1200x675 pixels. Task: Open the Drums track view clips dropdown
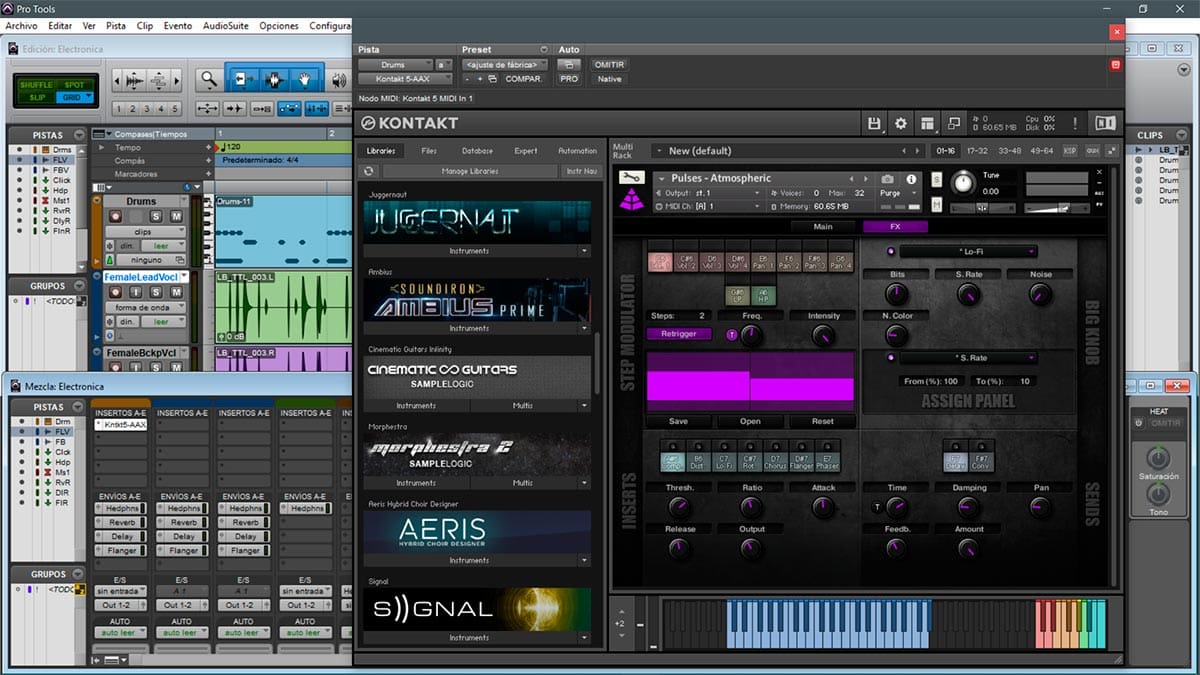click(x=147, y=232)
